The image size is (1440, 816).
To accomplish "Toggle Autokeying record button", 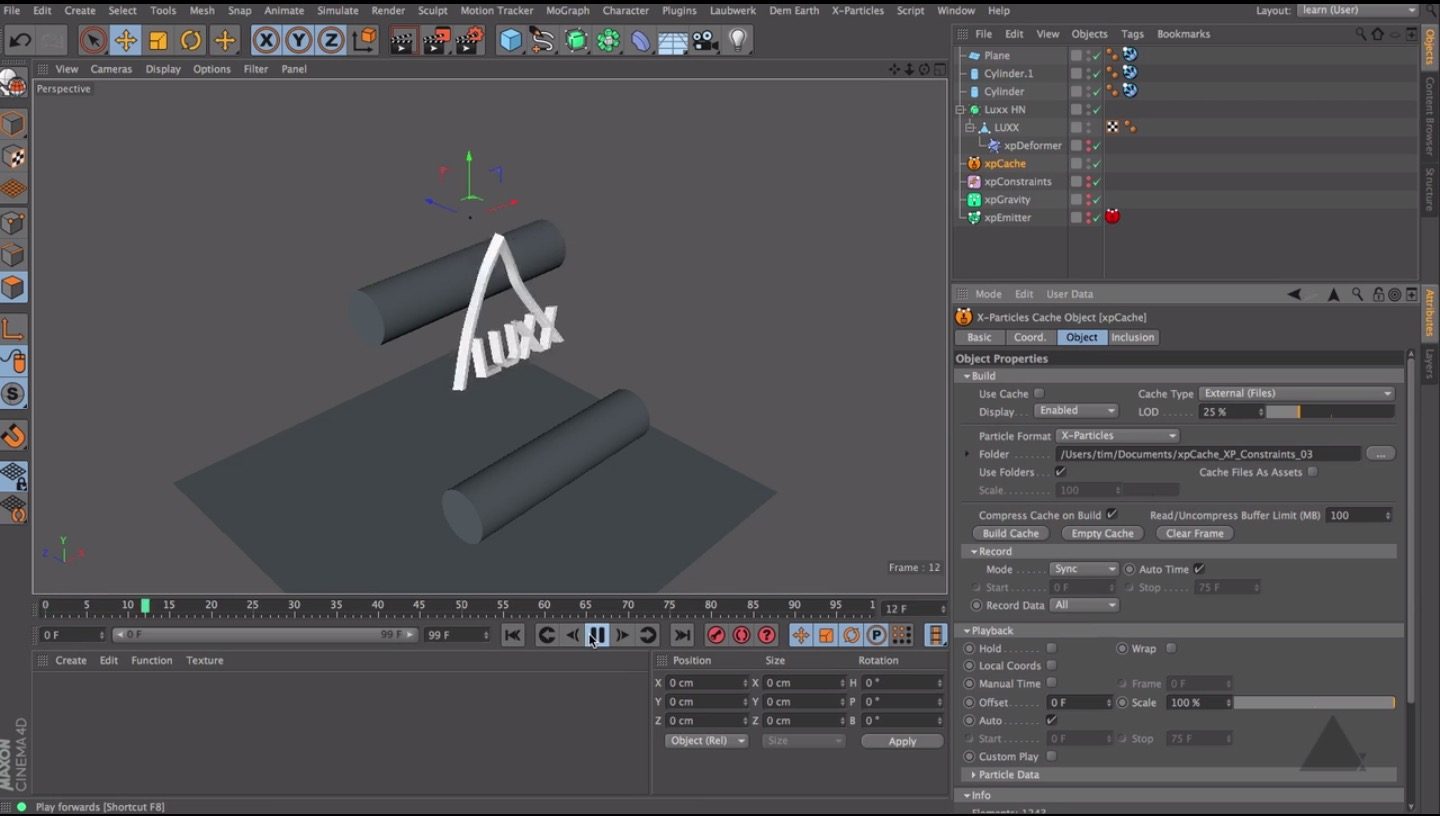I will [741, 635].
